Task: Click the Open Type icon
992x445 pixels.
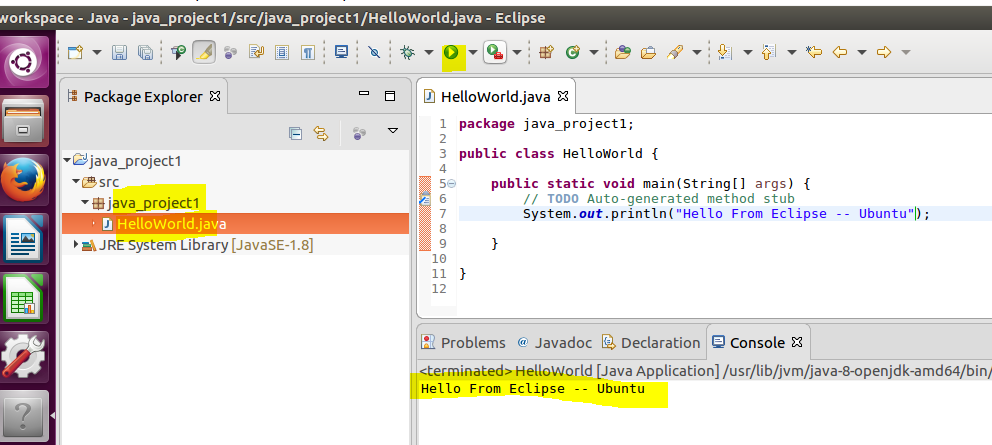Action: (x=623, y=53)
